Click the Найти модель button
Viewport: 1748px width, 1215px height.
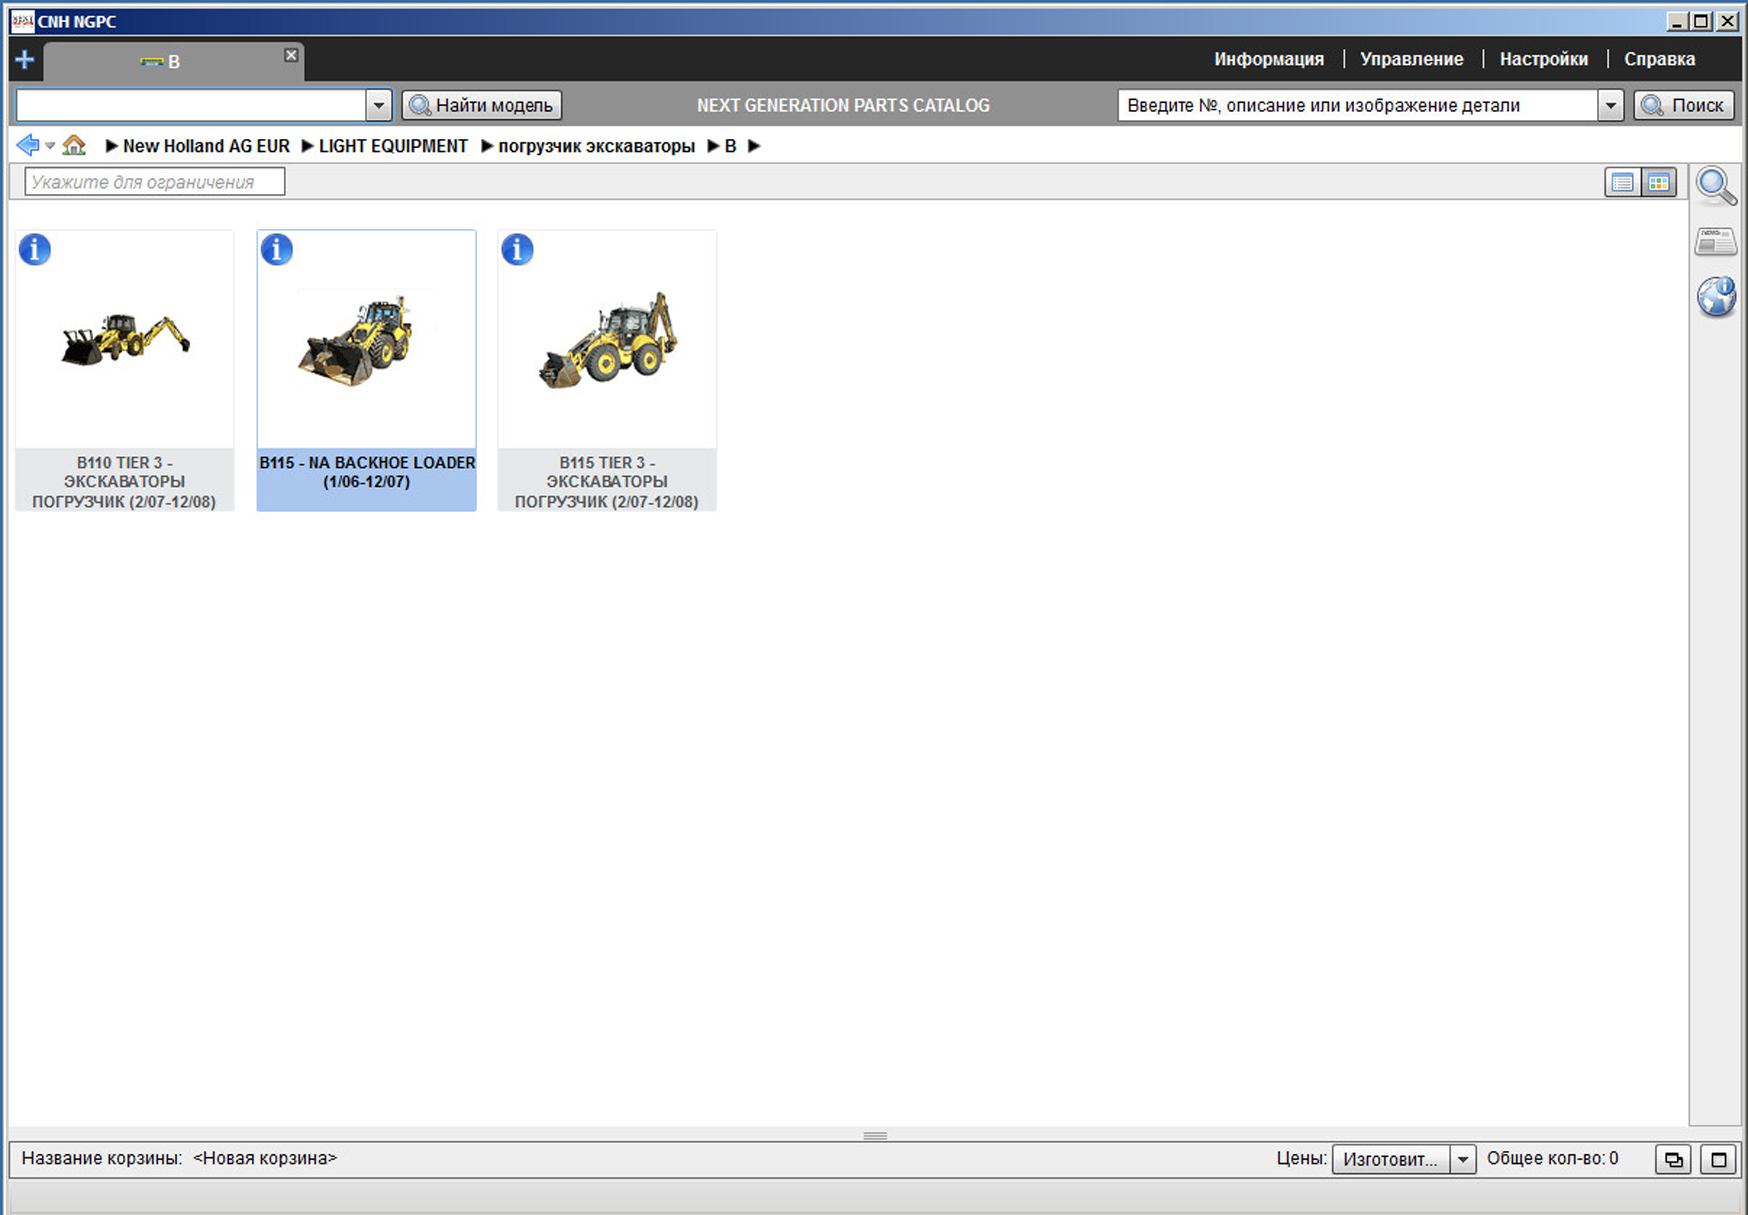coord(482,105)
